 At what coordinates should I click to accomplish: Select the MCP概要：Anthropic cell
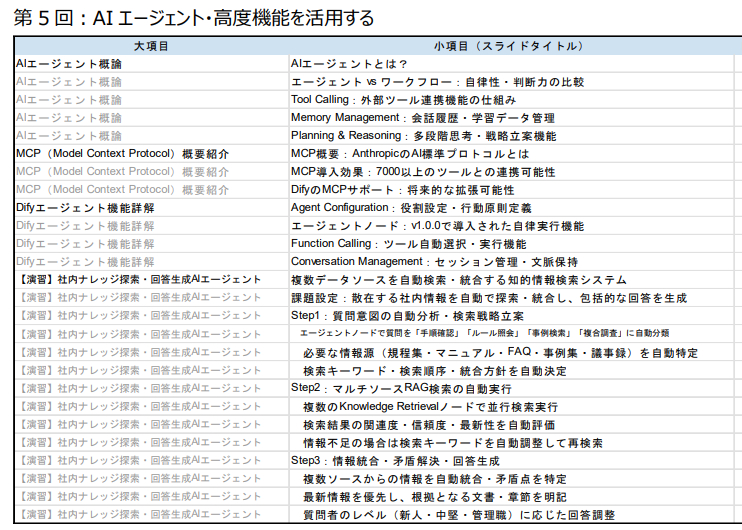(x=409, y=154)
